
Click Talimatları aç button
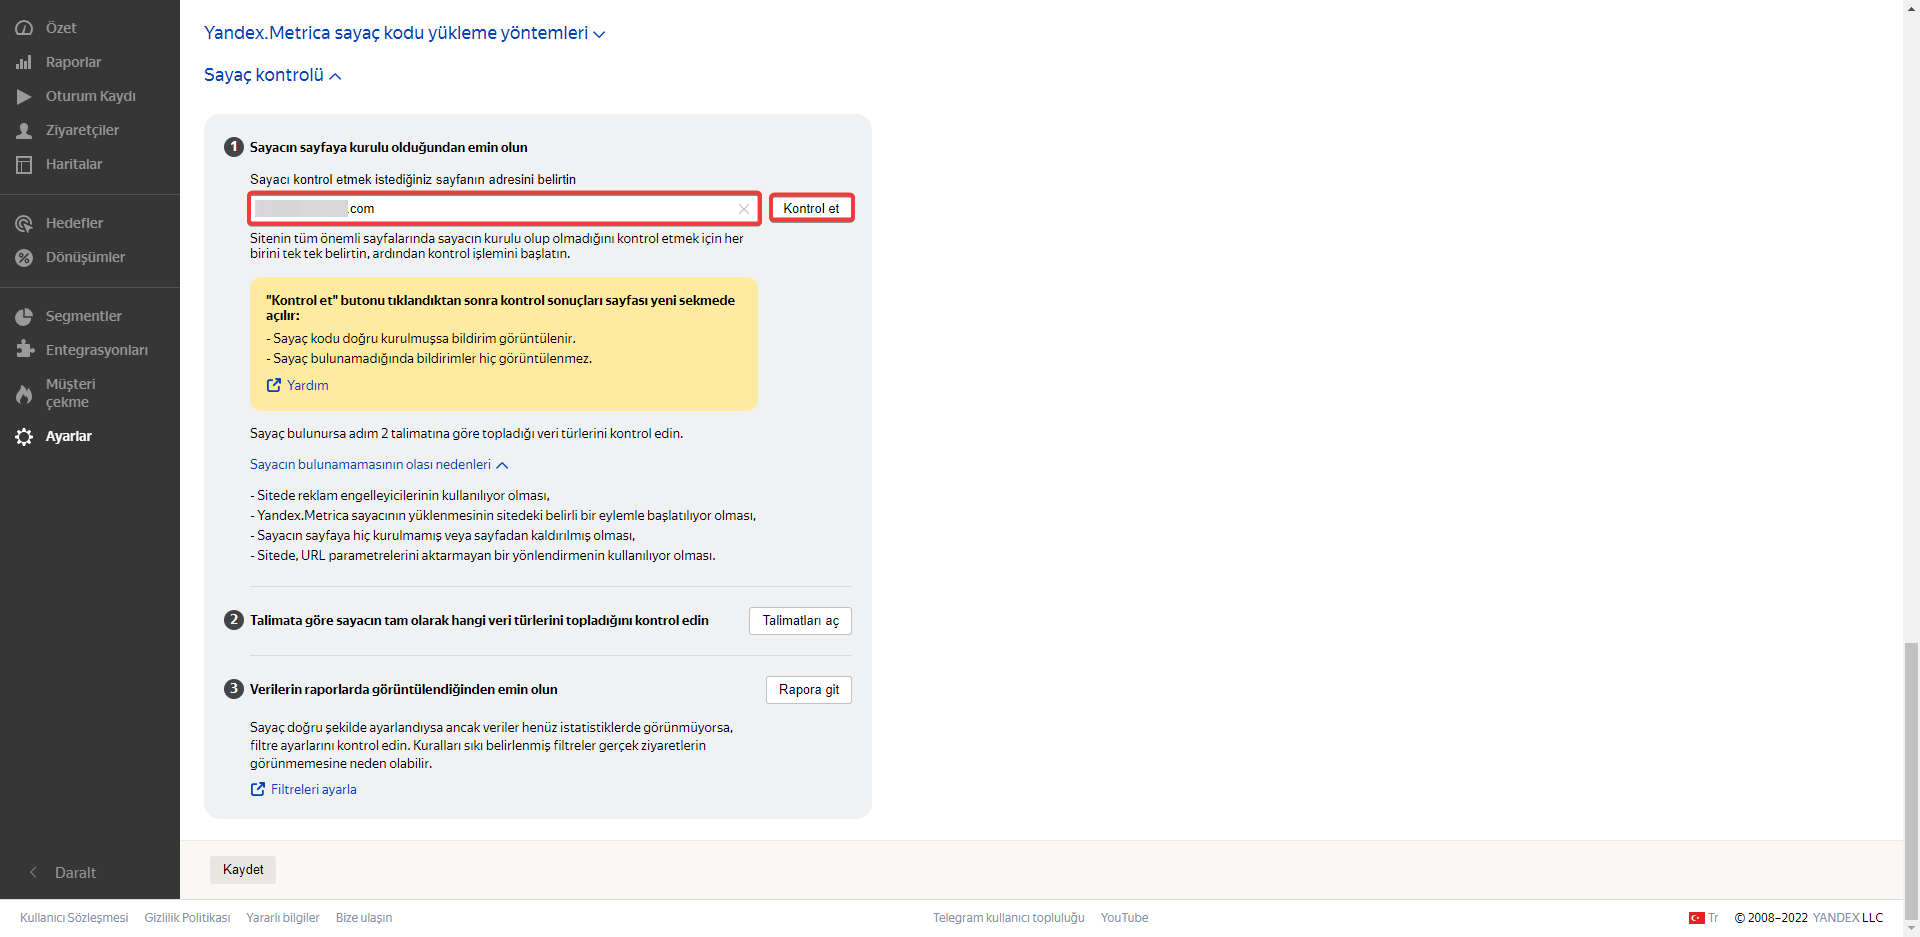800,621
